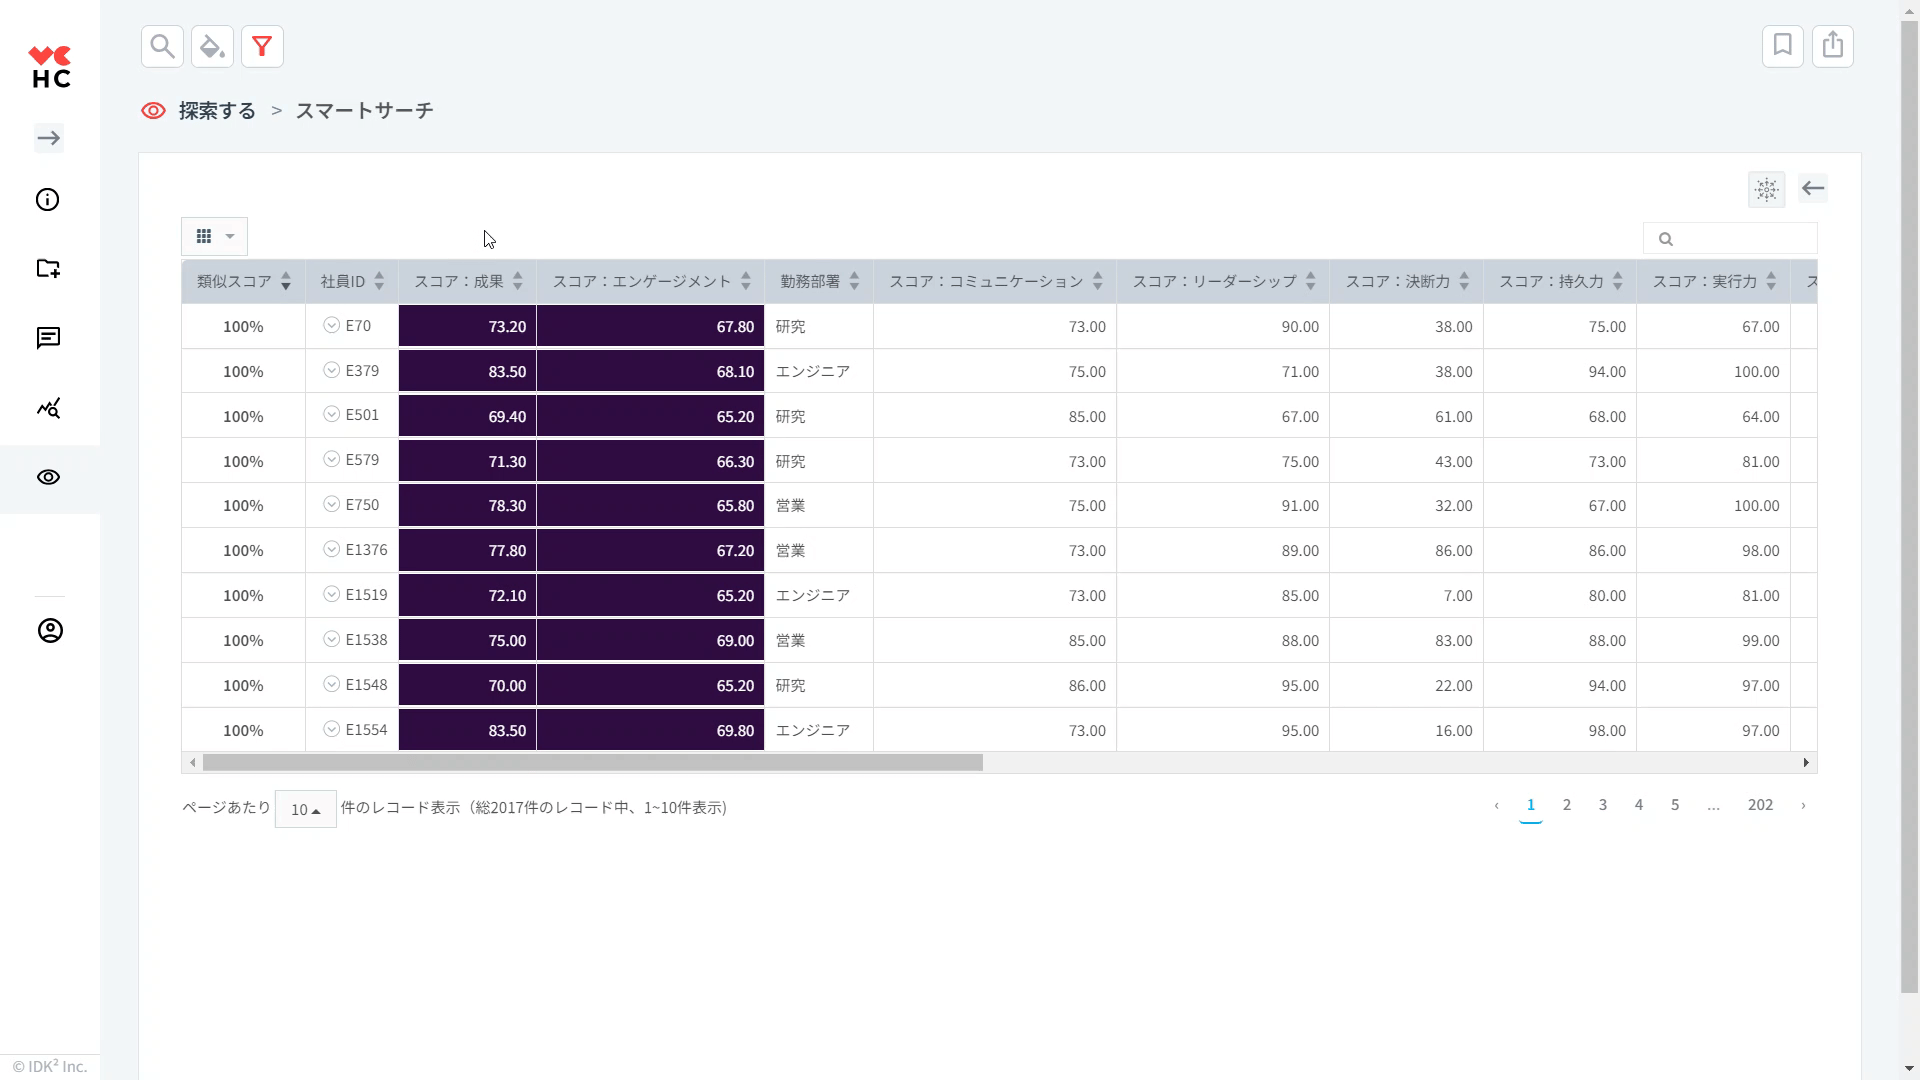The image size is (1920, 1080).
Task: Click the paint bucket color tool
Action: coord(212,46)
